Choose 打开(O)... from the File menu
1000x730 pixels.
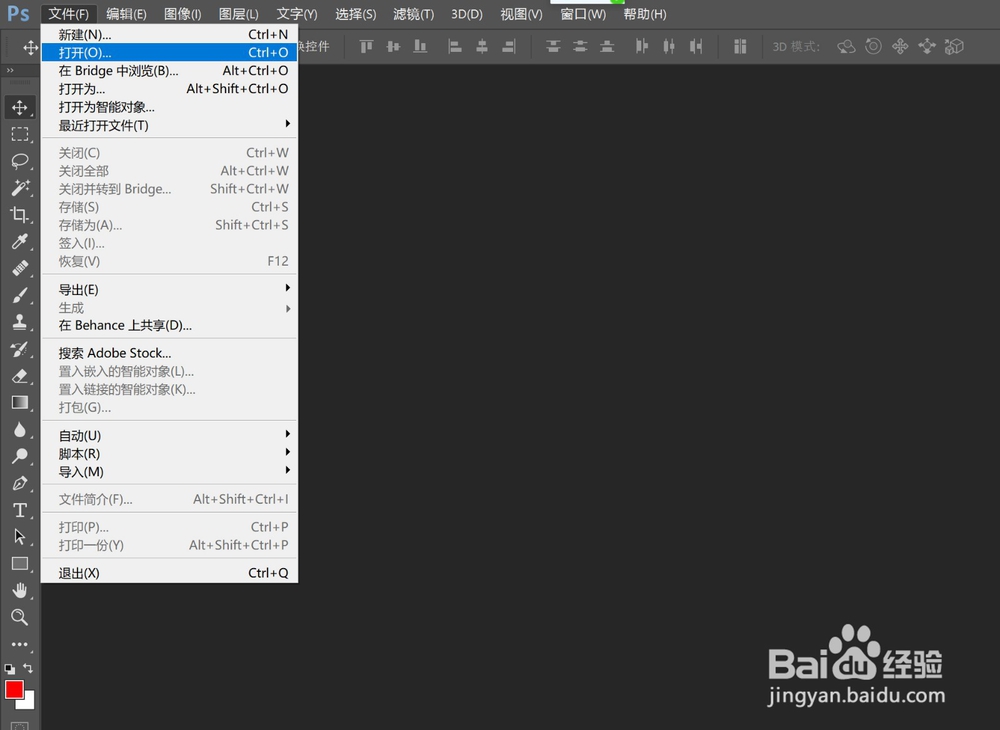point(169,52)
